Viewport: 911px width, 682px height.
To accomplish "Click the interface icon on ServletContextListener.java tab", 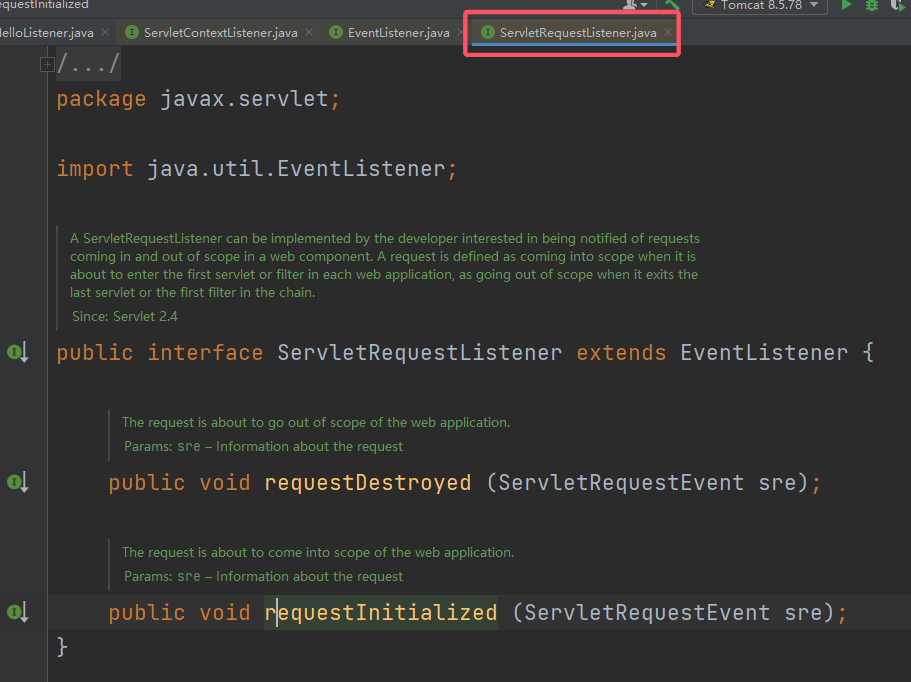I will (x=132, y=33).
